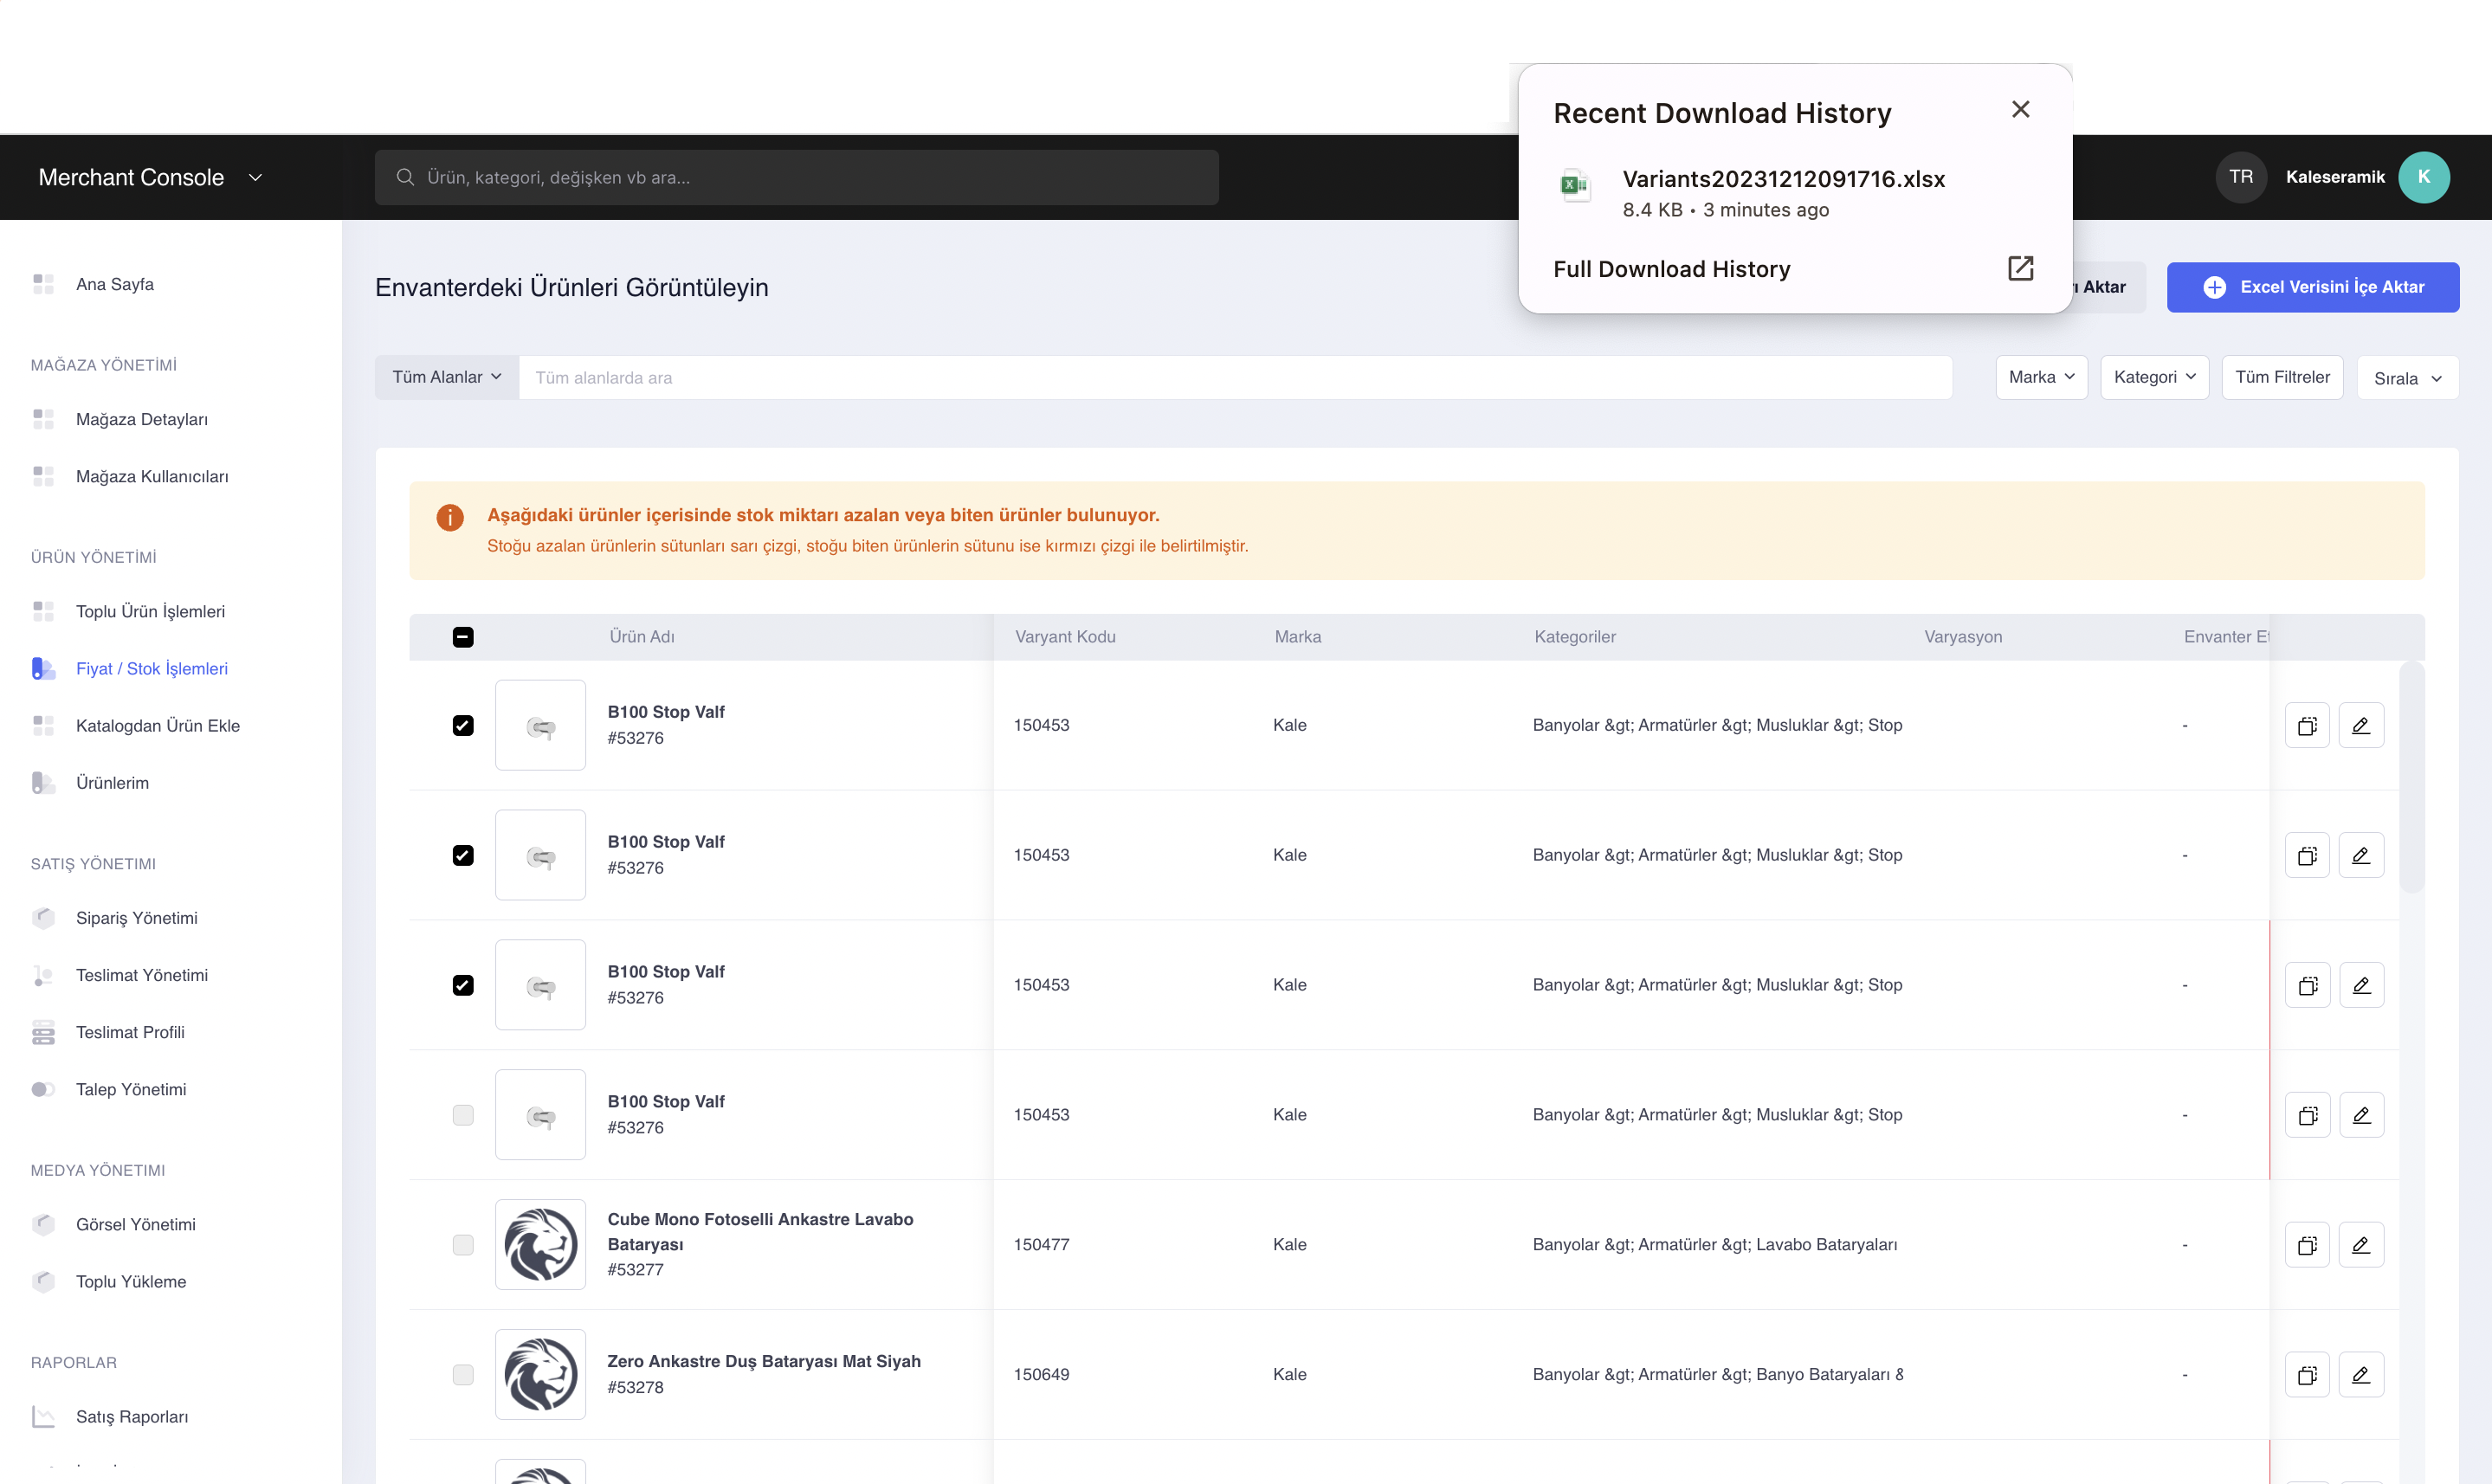
Task: Click the Fiyat / Stok İşlemleri sidebar icon
Action: 43,668
